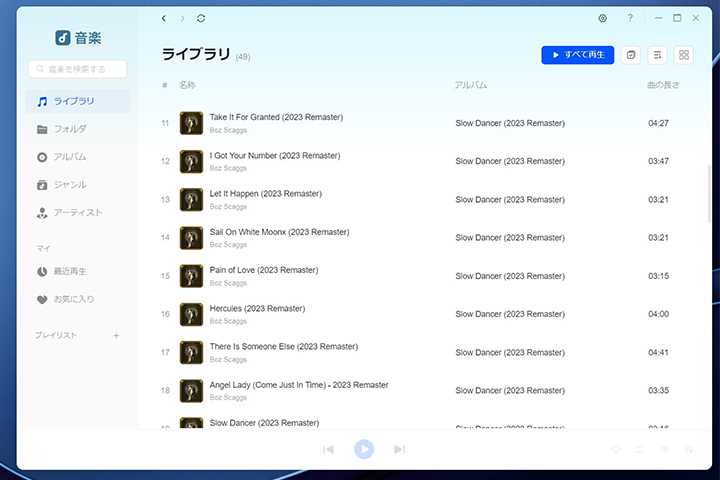This screenshot has width=720, height=480.
Task: Skip to the next track
Action: click(x=399, y=450)
